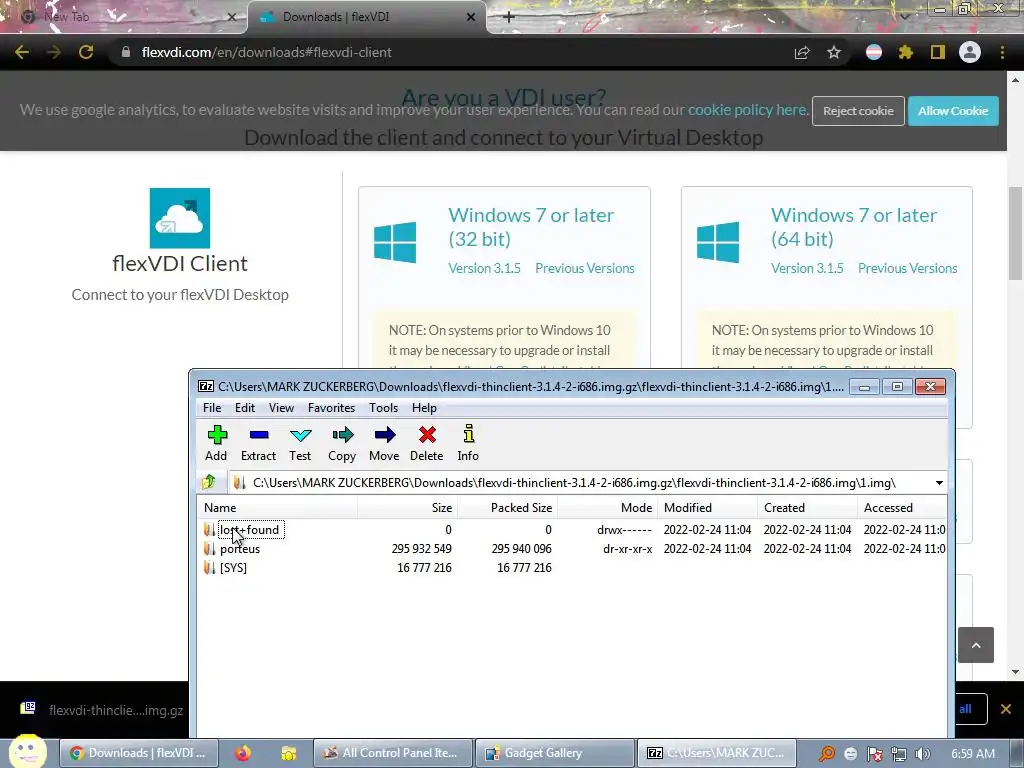The height and width of the screenshot is (768, 1024).
Task: Sort by the Size column header
Action: tap(408, 507)
